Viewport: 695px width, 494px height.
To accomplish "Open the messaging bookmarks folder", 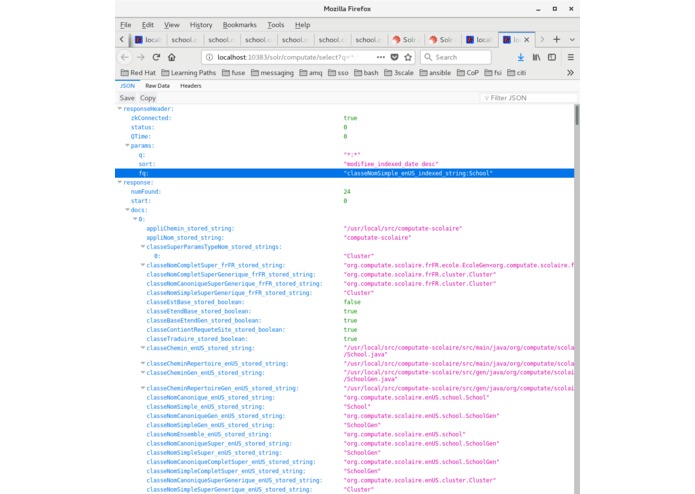I will pos(272,73).
